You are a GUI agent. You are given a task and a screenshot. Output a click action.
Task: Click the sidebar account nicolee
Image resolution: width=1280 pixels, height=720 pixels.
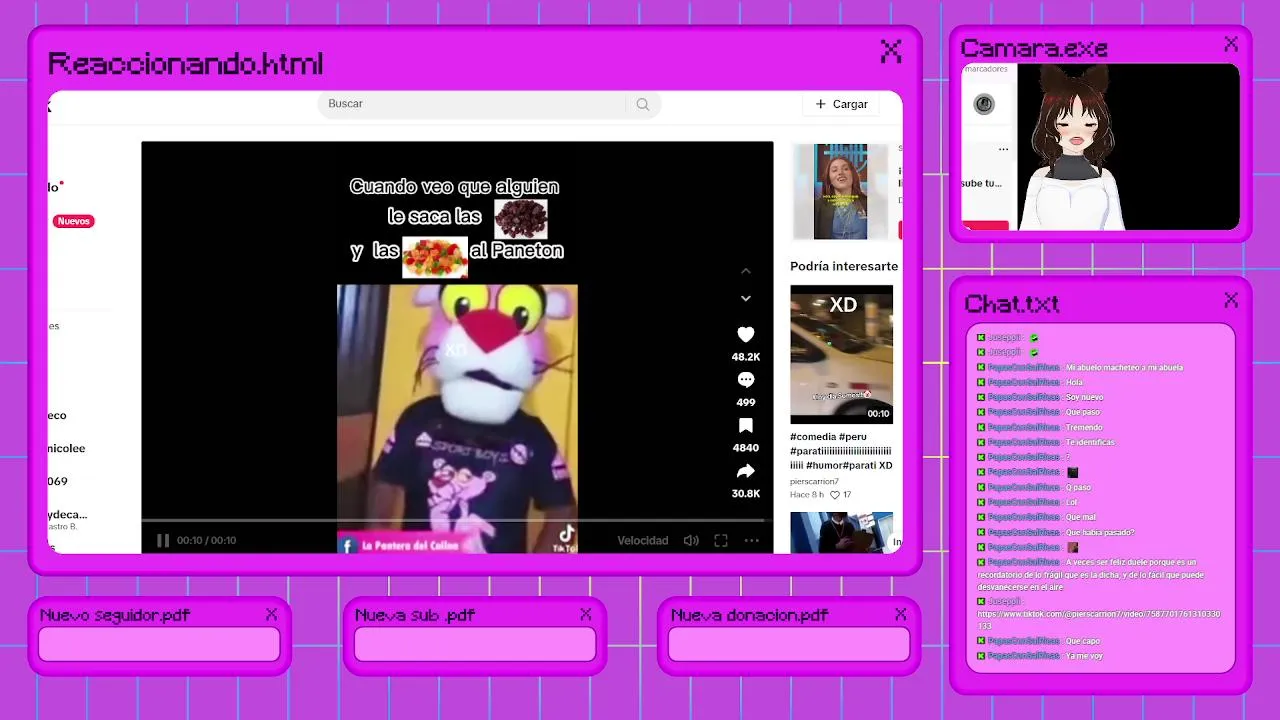point(66,448)
